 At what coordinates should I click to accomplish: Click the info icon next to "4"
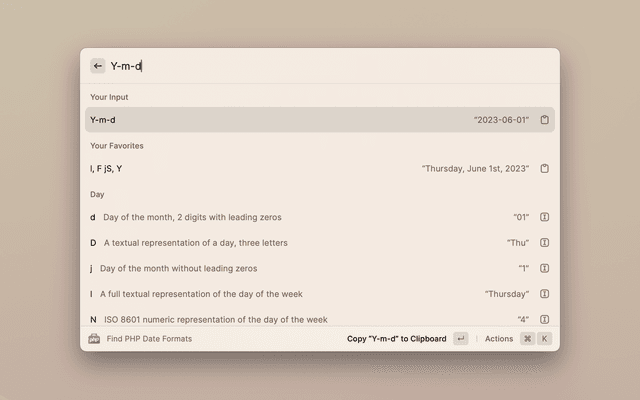point(545,319)
